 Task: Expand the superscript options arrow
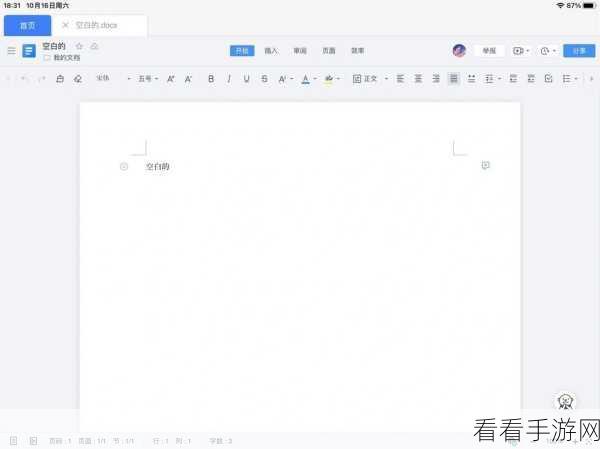292,79
